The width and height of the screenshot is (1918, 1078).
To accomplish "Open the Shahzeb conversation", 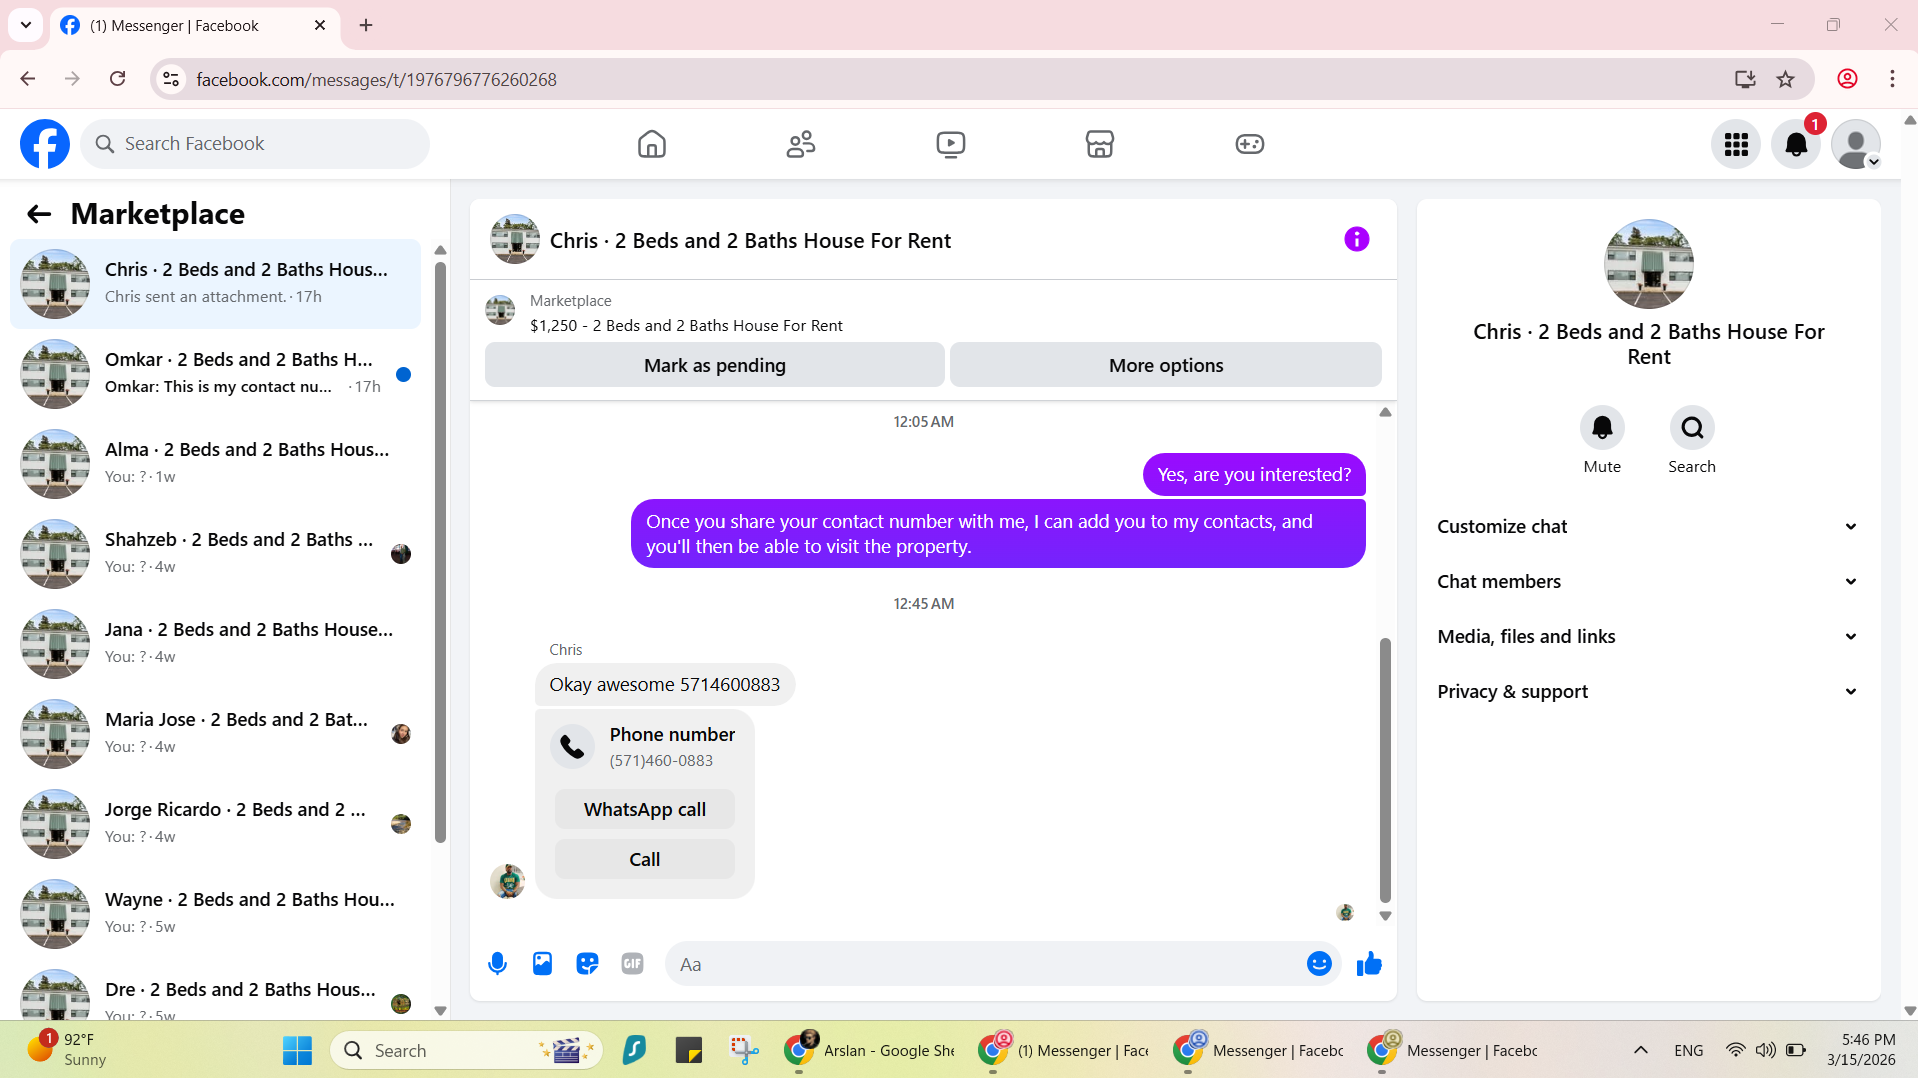I will tap(215, 554).
